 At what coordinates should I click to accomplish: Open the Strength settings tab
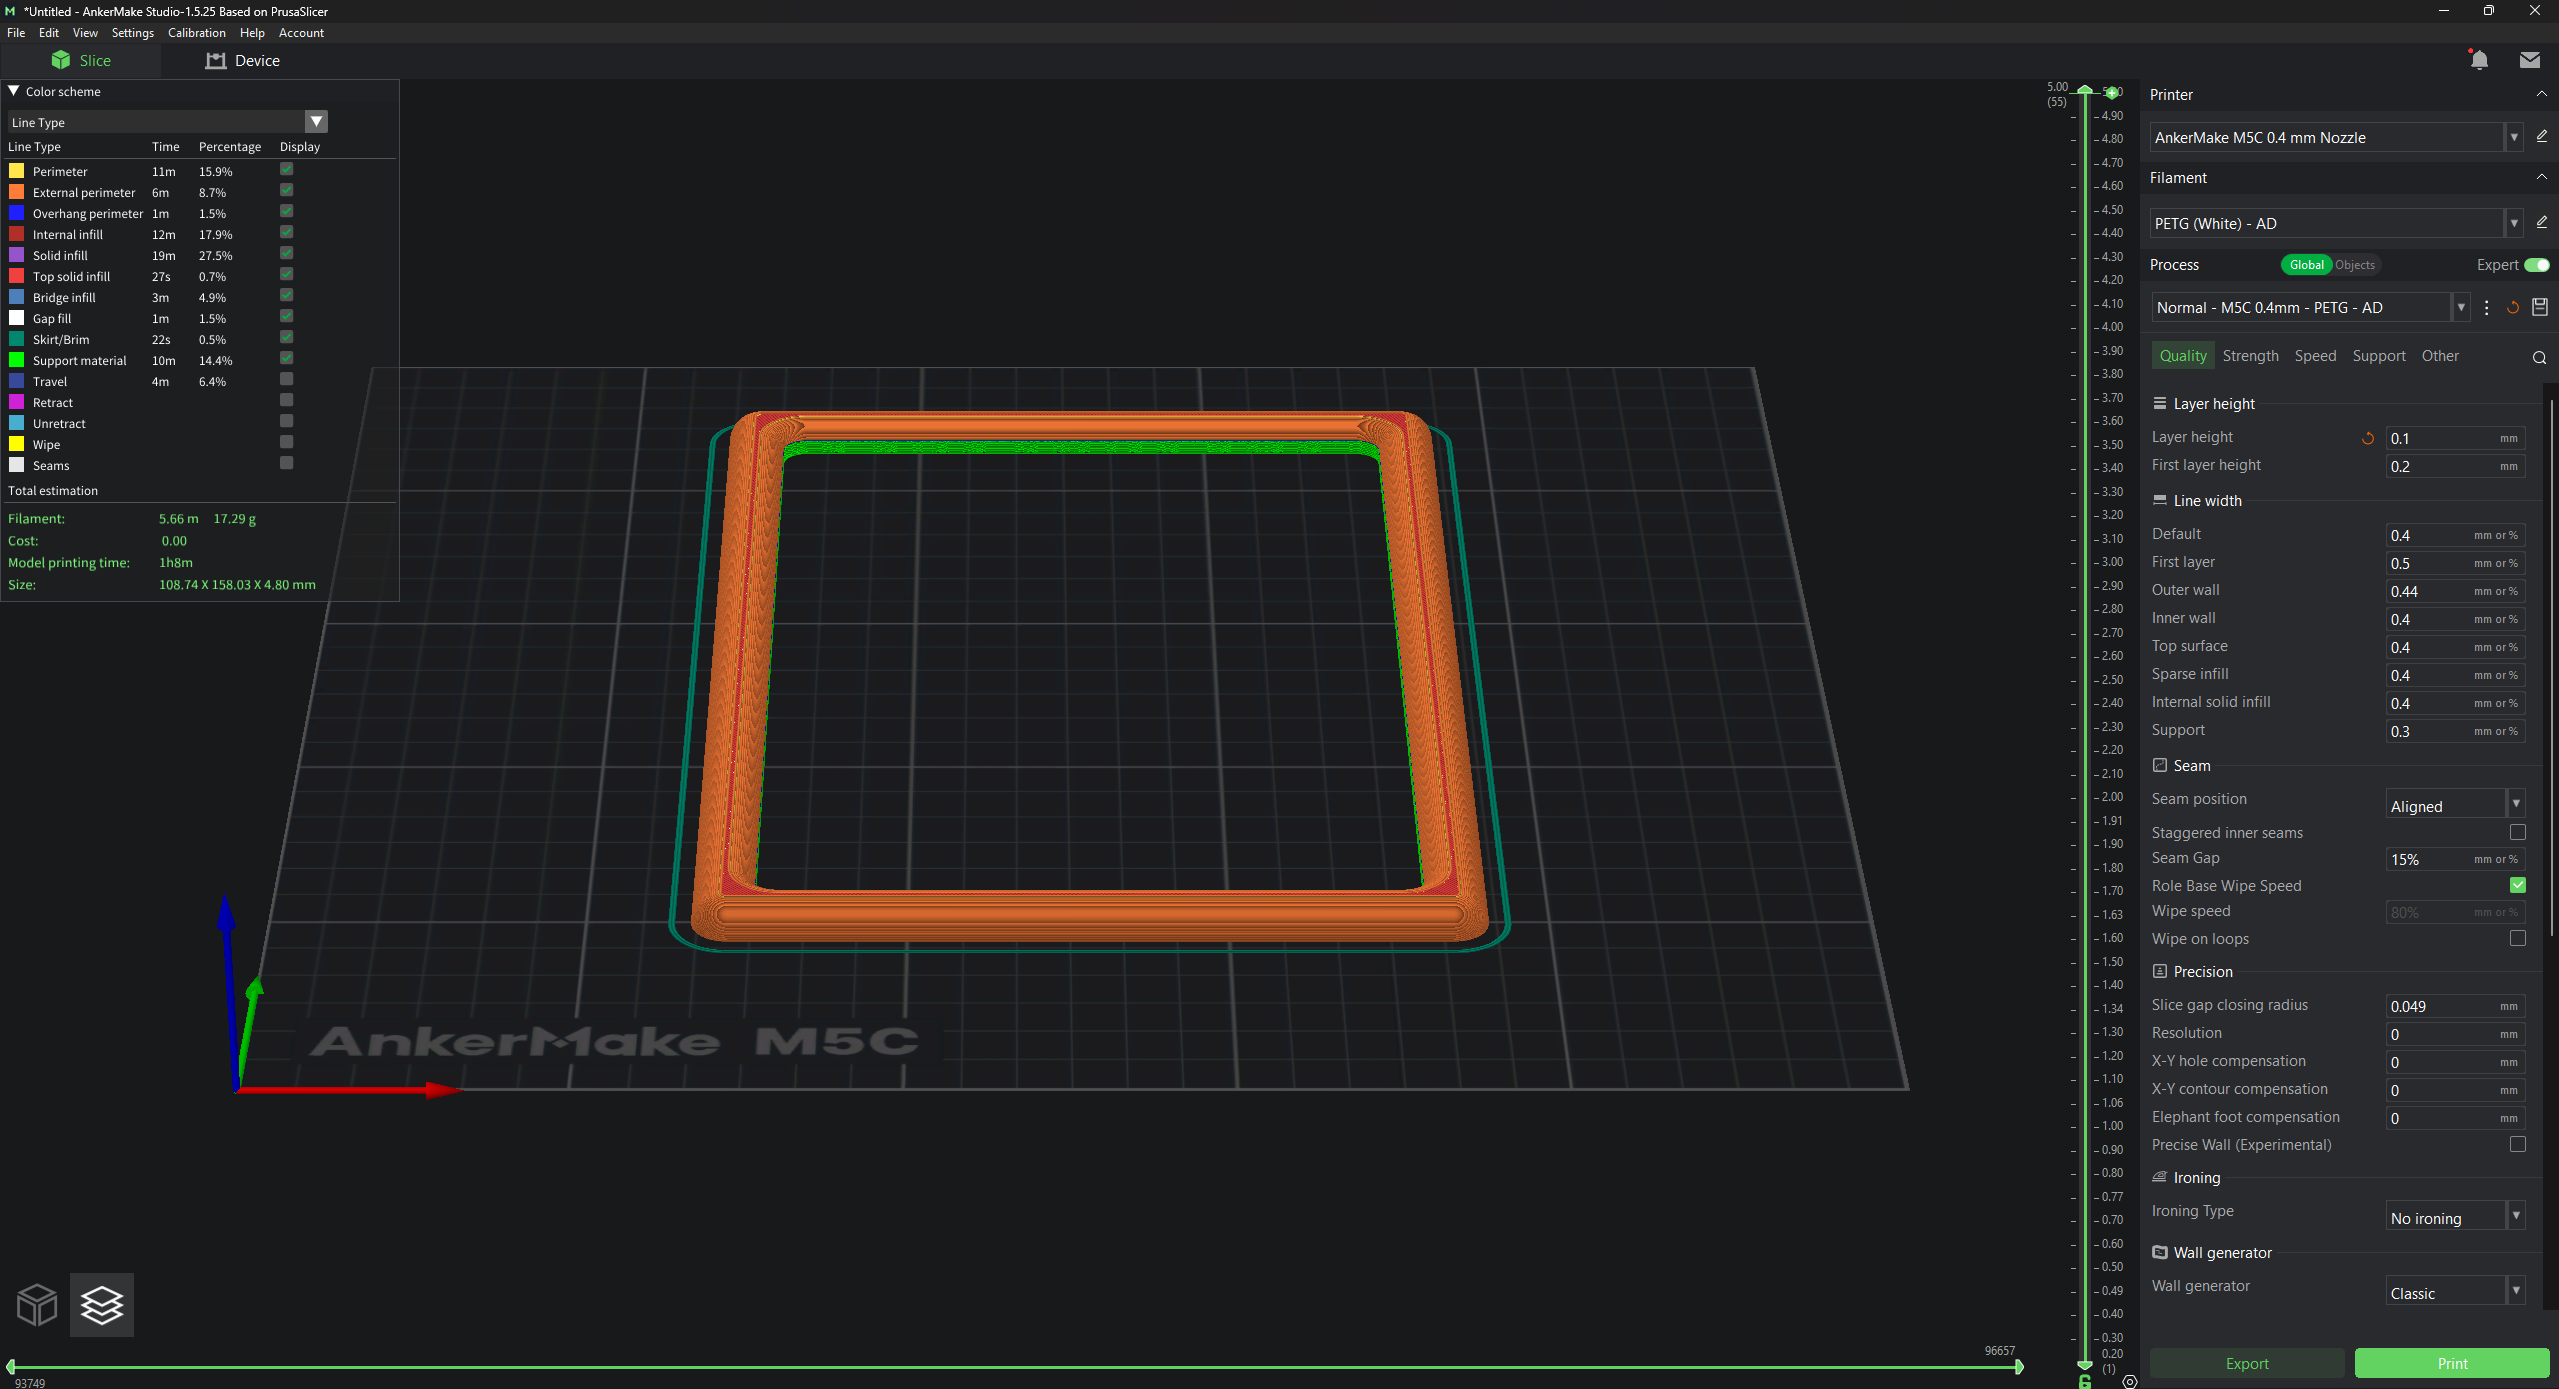point(2250,356)
